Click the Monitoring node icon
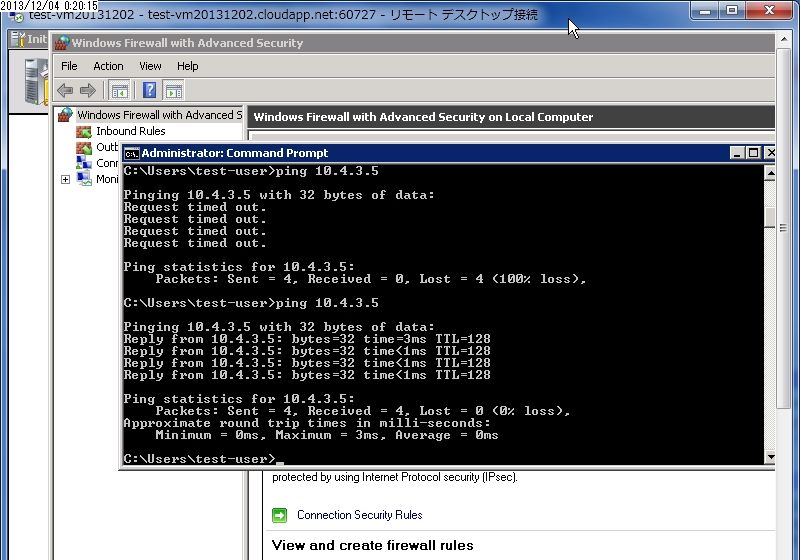Screen dimensions: 800x560 [84, 179]
